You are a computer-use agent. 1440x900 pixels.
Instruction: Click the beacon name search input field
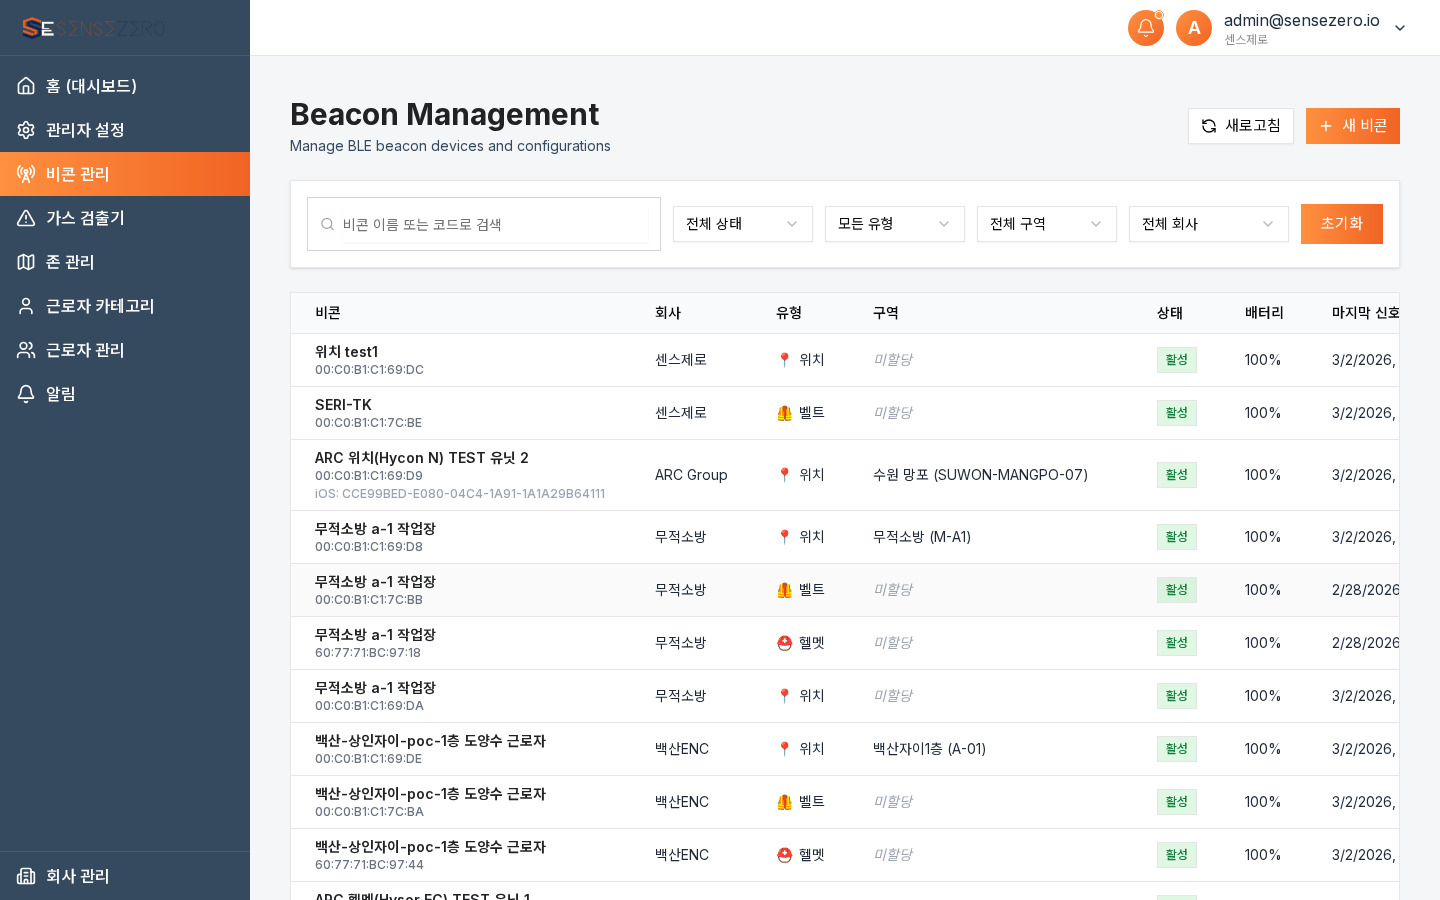(483, 224)
